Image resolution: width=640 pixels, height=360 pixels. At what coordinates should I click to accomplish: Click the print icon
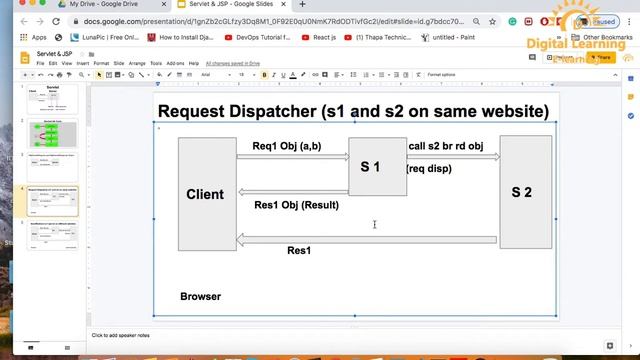tap(60, 75)
